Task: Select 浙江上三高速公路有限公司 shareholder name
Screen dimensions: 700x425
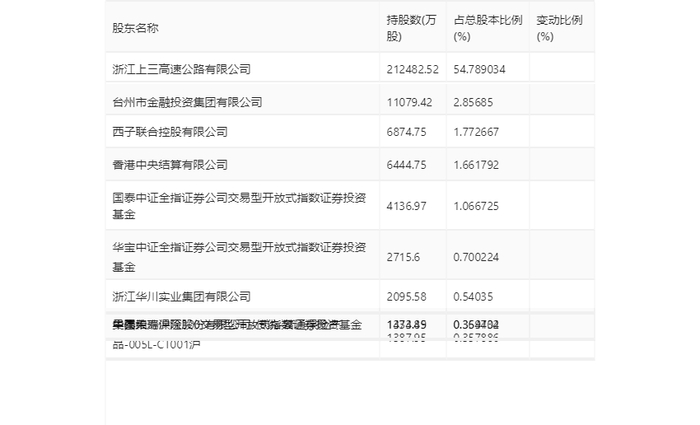Action: [x=181, y=69]
